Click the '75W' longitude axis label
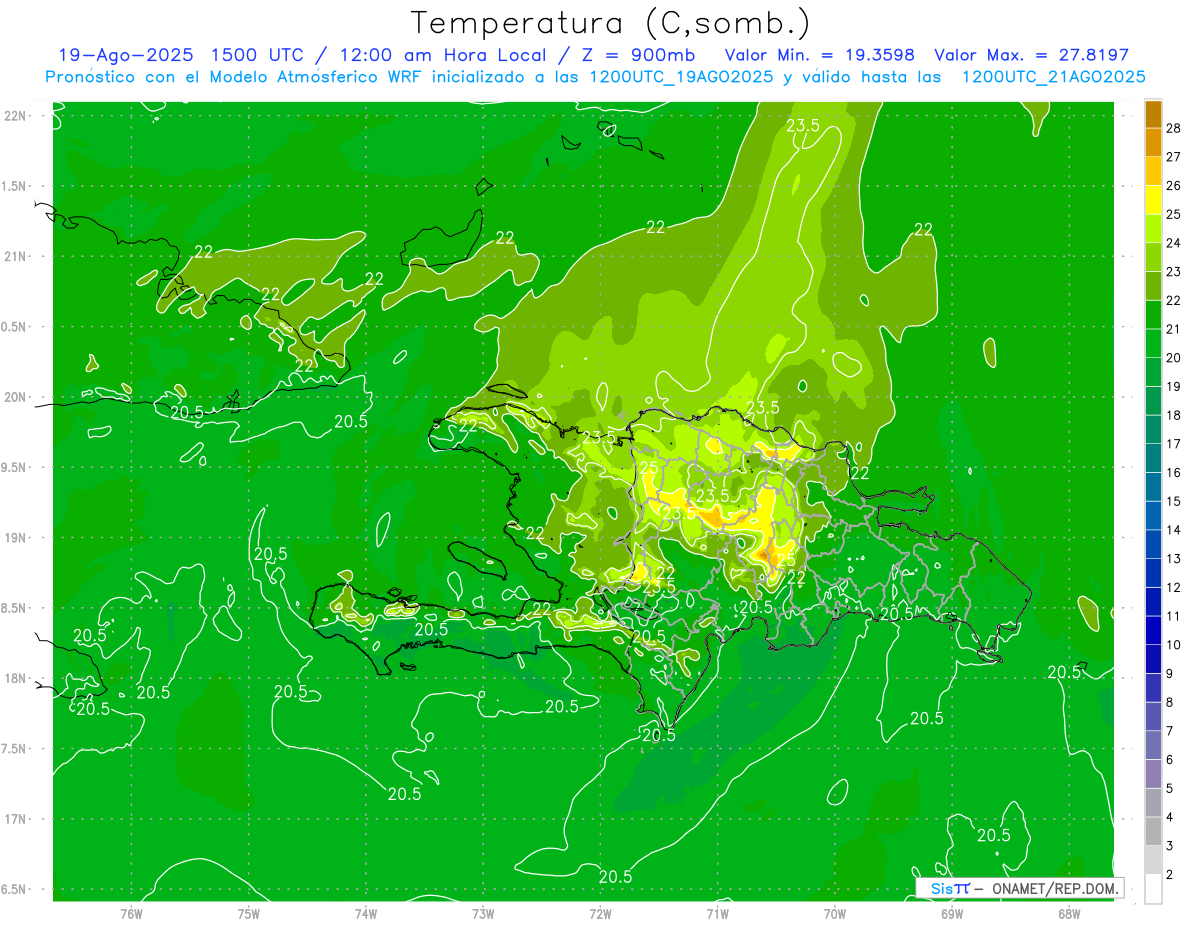The height and width of the screenshot is (927, 1200). (x=249, y=914)
